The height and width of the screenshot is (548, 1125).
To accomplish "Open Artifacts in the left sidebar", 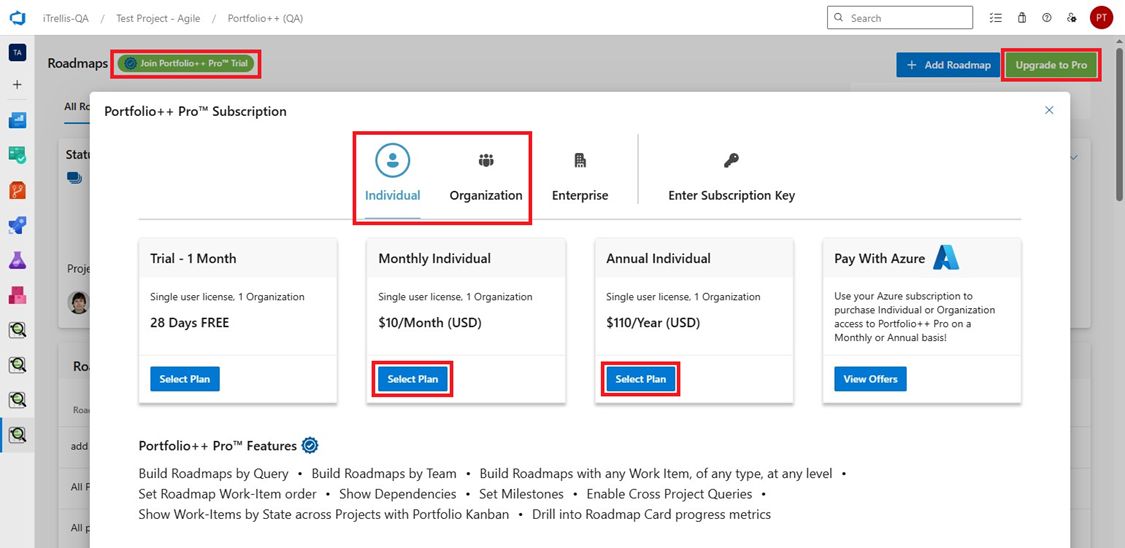I will tap(17, 295).
